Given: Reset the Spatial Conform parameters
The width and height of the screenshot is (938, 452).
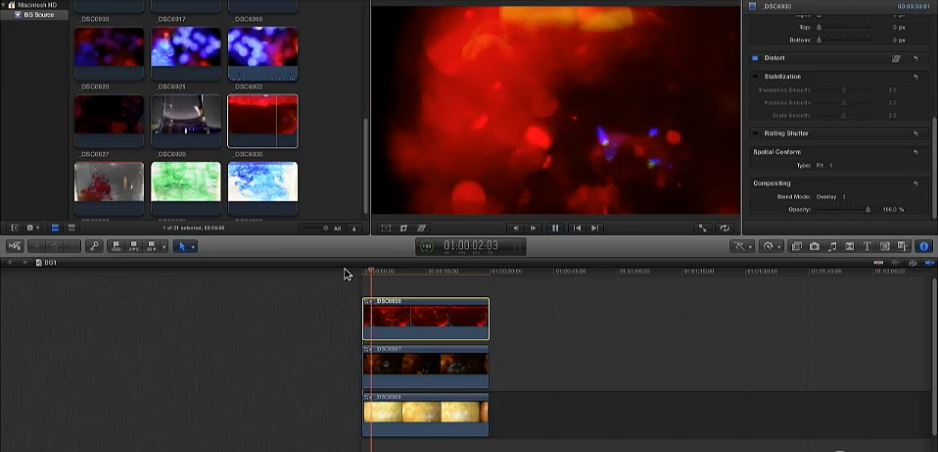Looking at the screenshot, I should [x=915, y=152].
